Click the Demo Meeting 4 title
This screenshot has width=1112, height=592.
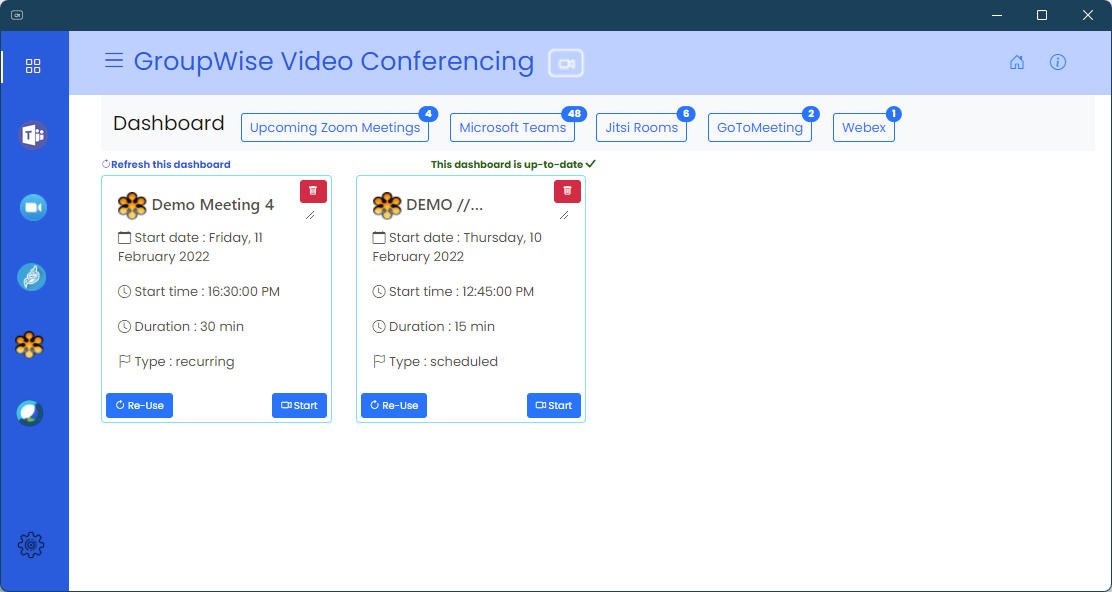[x=213, y=205]
